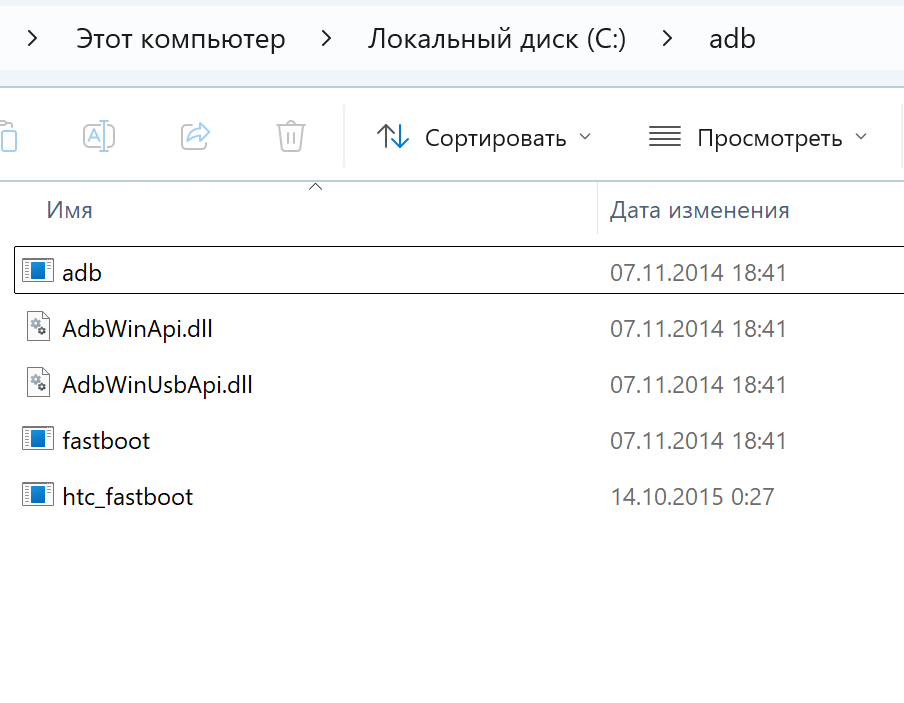The width and height of the screenshot is (904, 703).
Task: Click the sort-direction caret above the columns
Action: coord(315,186)
